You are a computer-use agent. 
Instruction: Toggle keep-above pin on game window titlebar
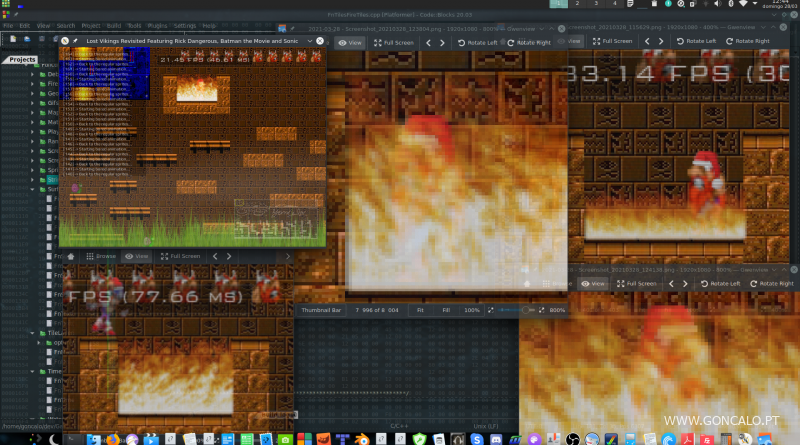tap(75, 41)
